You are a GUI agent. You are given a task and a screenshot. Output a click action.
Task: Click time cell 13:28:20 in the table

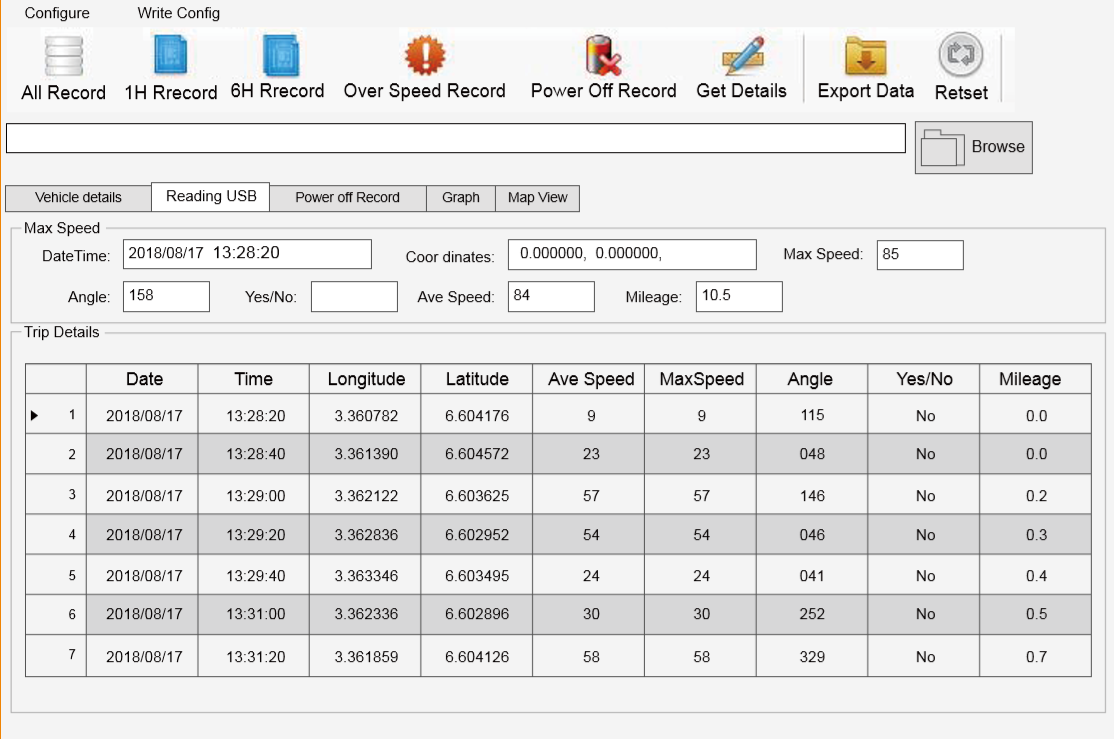click(x=254, y=416)
